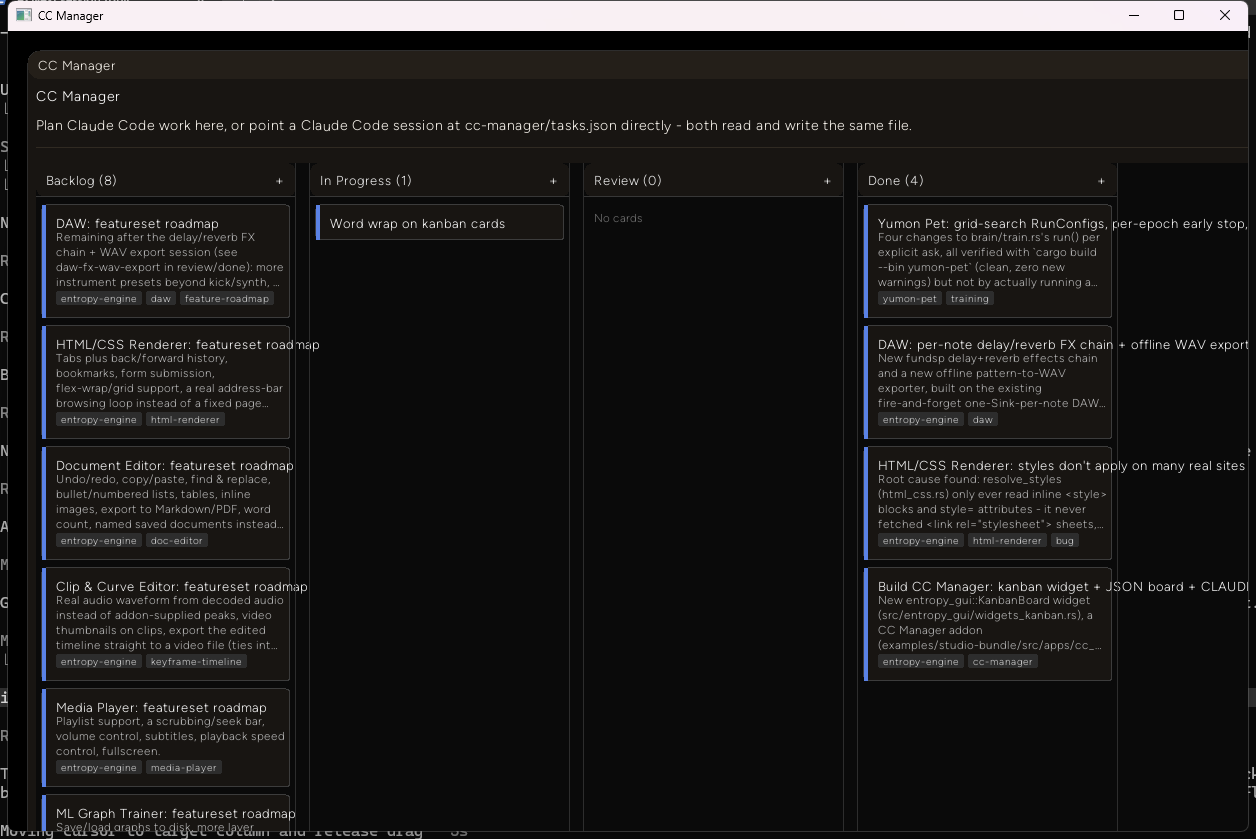Click the 'feature-roadmap' tag

coord(227,299)
